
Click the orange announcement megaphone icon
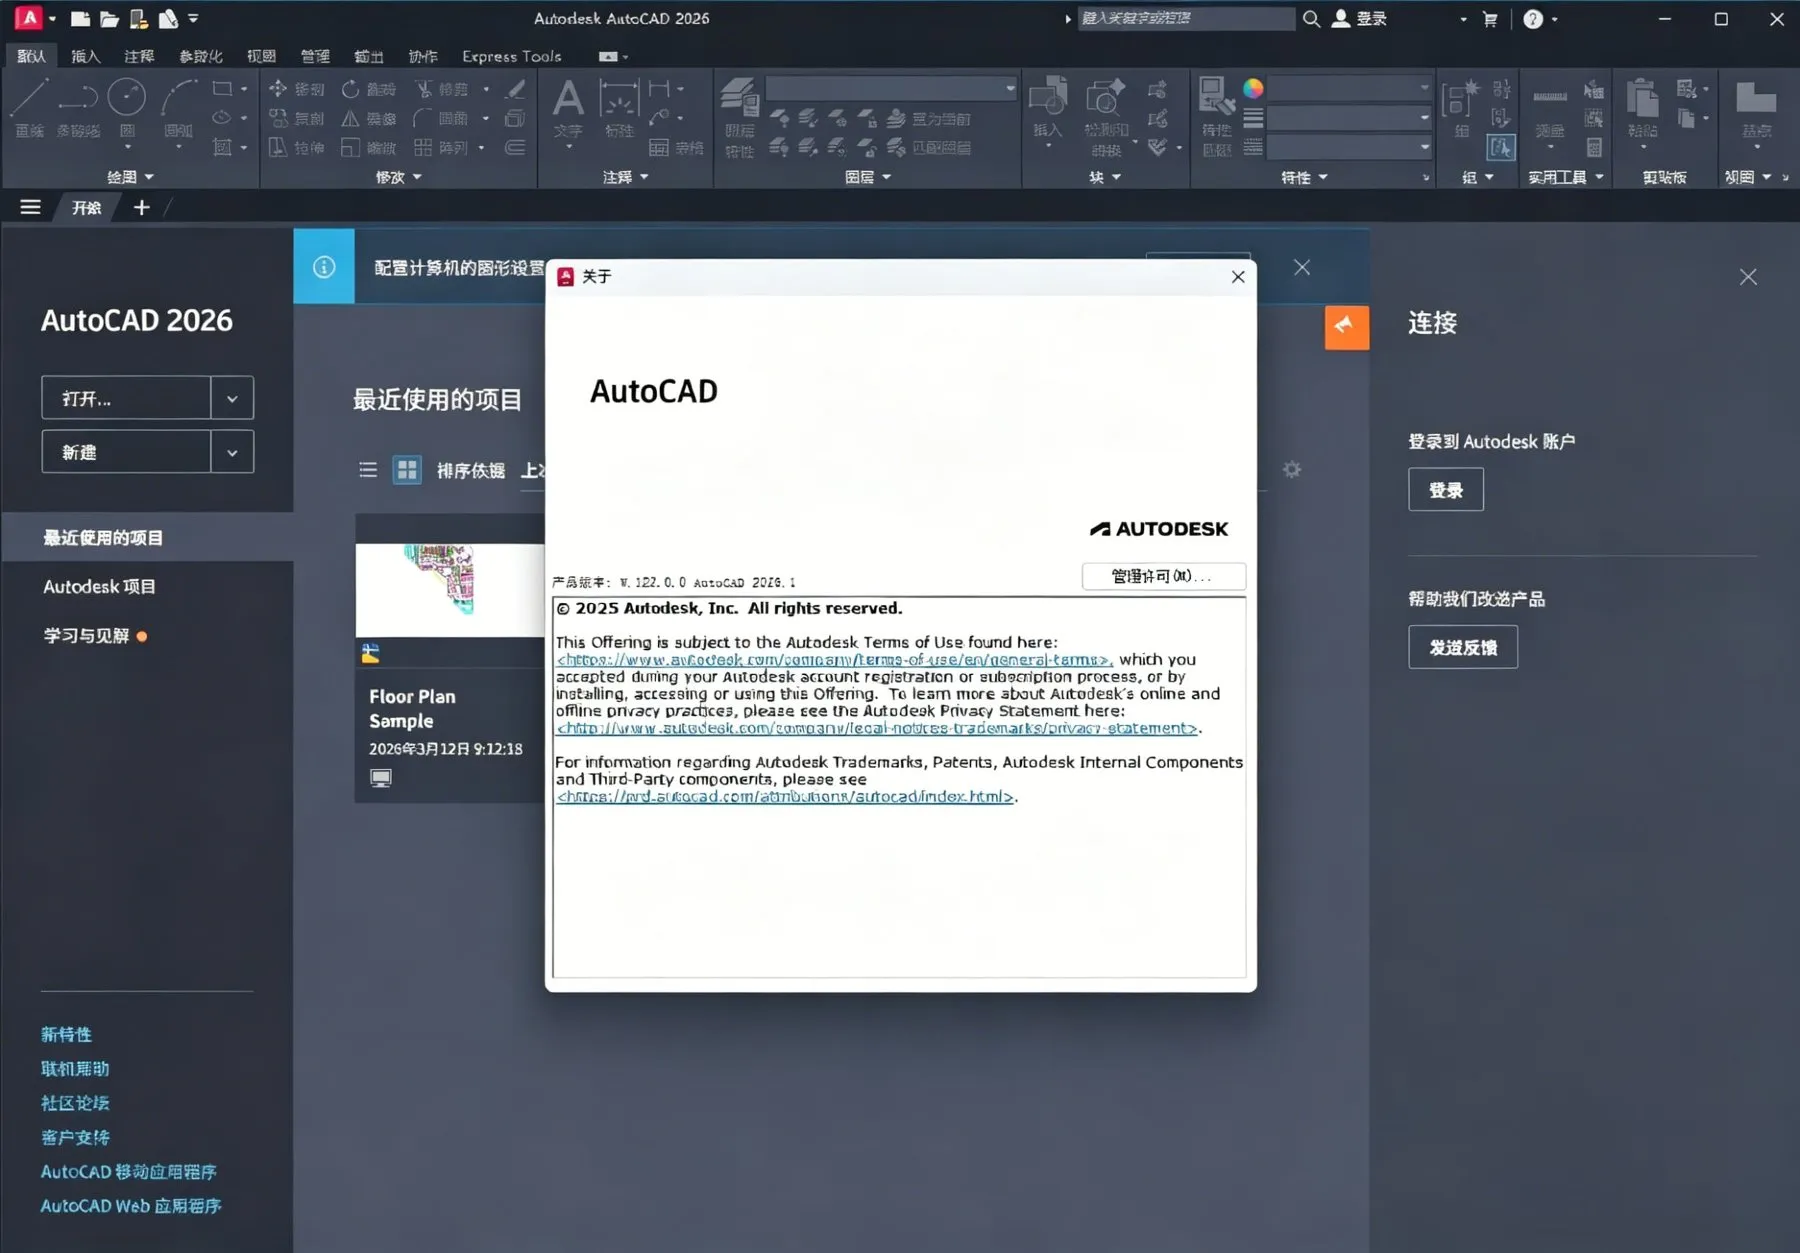1347,327
